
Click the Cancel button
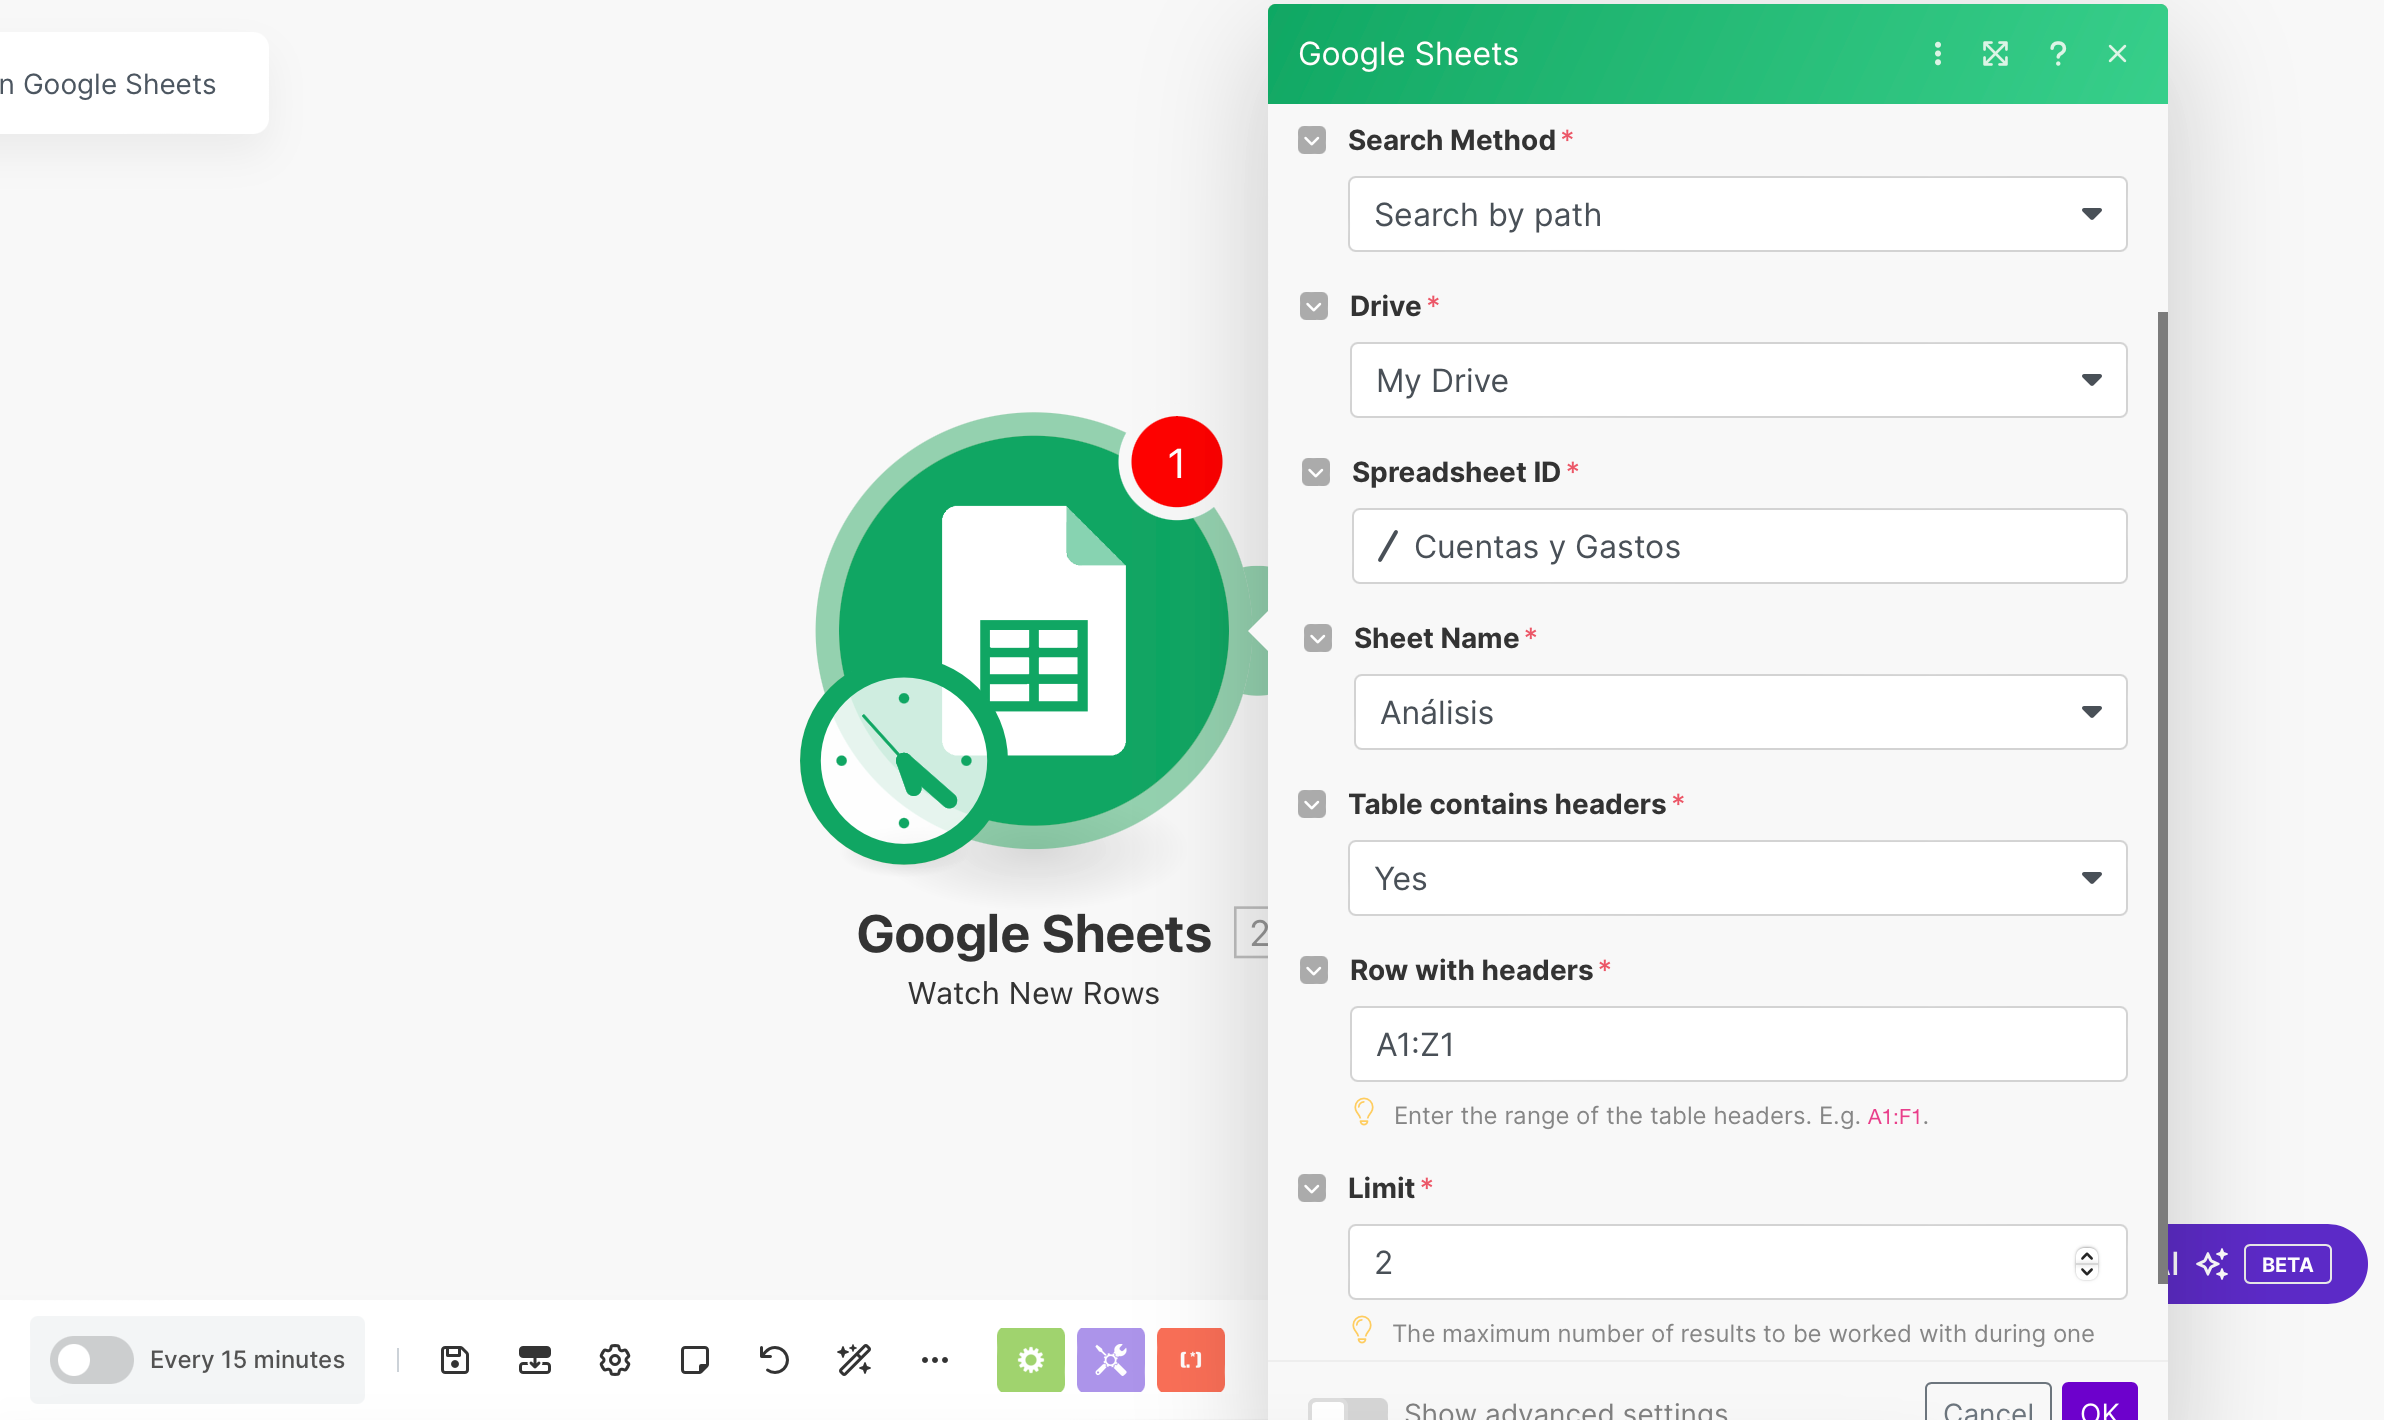1987,1405
